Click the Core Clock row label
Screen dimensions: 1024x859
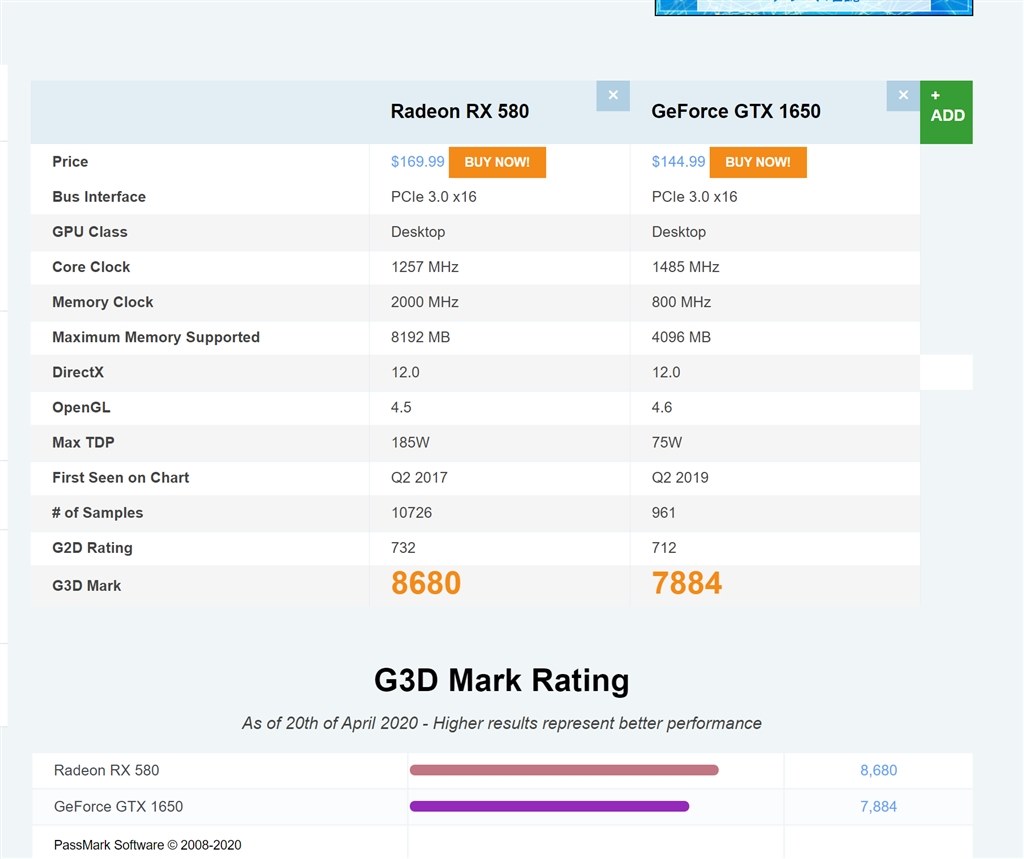tap(91, 267)
